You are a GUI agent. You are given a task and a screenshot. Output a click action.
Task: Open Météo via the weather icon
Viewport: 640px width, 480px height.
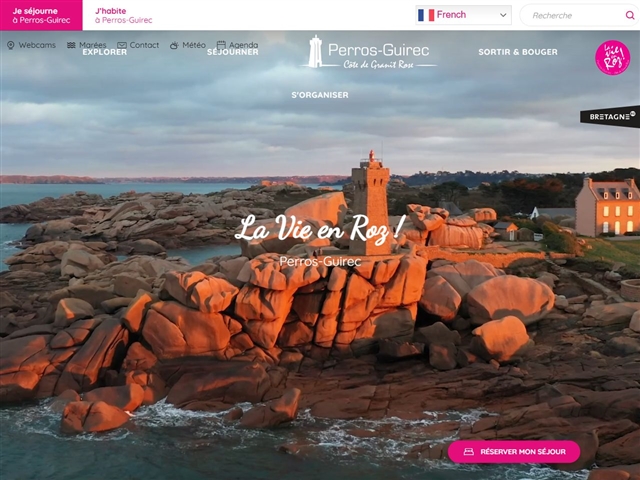point(174,45)
